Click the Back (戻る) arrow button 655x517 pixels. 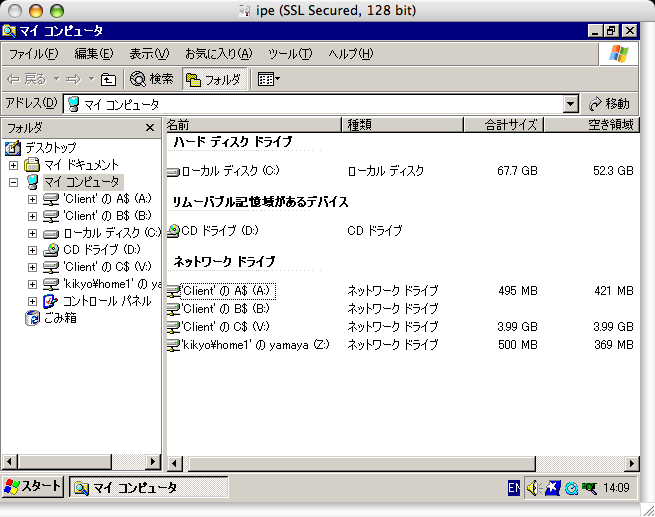tap(26, 79)
